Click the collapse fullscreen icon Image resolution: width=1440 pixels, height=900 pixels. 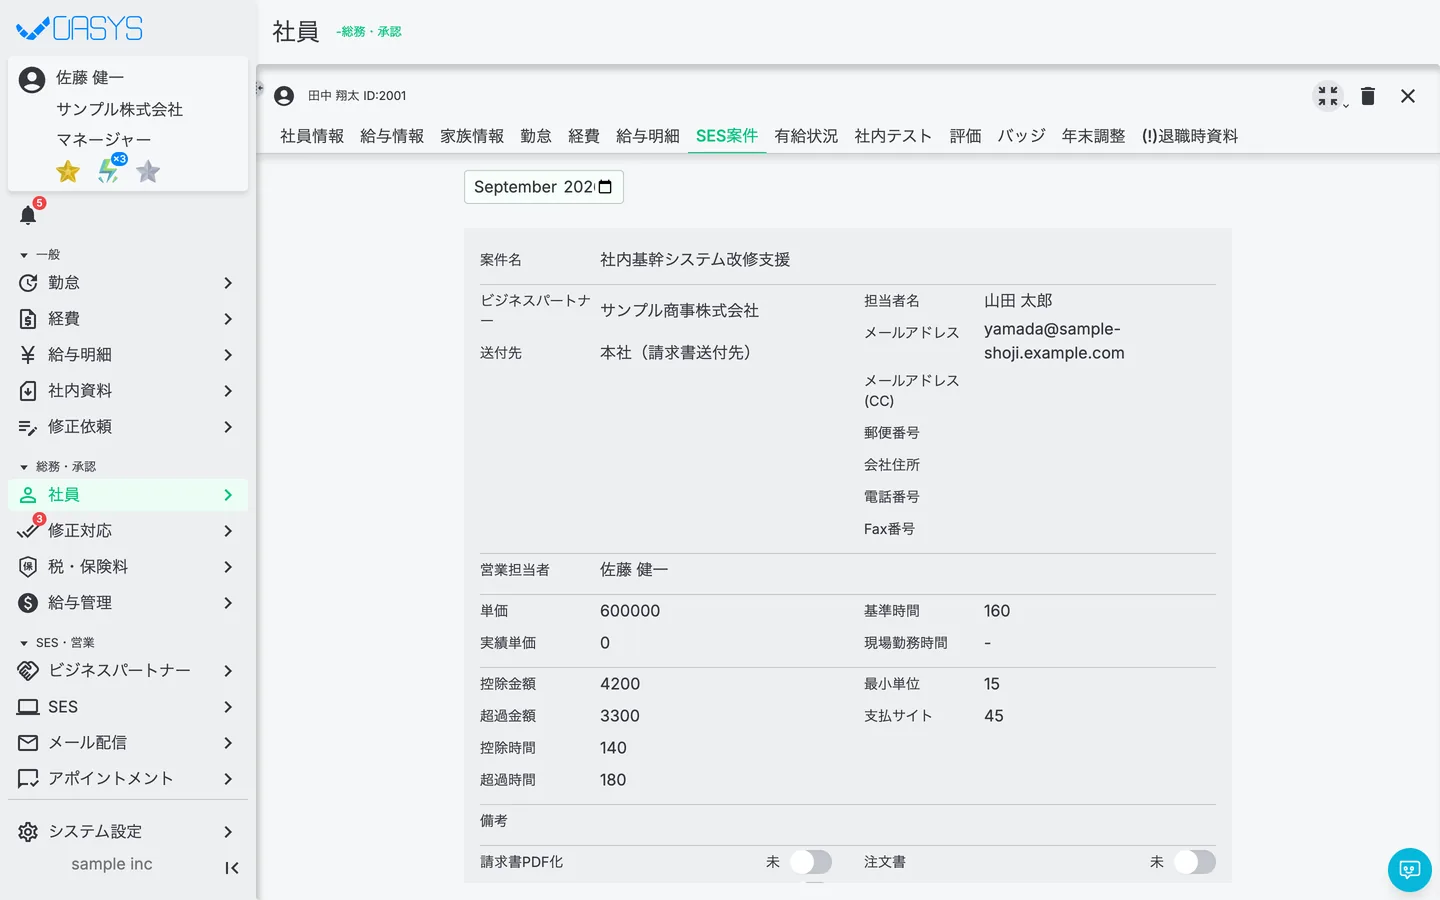tap(1328, 96)
